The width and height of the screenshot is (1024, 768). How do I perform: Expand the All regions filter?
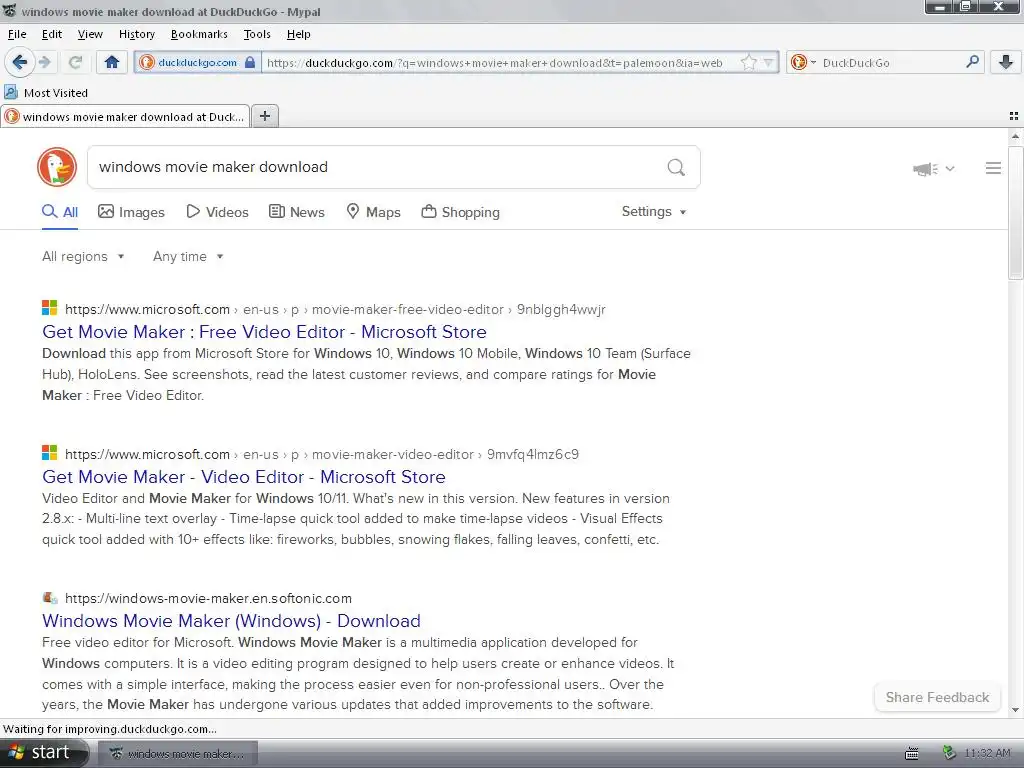tap(83, 257)
